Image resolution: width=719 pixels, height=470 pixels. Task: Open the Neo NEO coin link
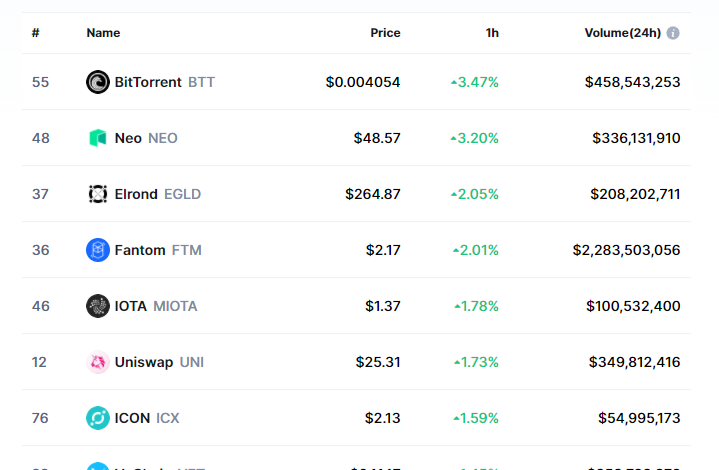[146, 138]
